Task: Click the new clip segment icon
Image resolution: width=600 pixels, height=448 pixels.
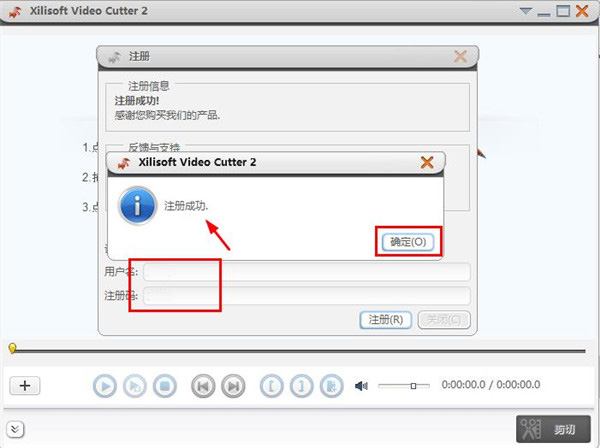Action: 331,386
